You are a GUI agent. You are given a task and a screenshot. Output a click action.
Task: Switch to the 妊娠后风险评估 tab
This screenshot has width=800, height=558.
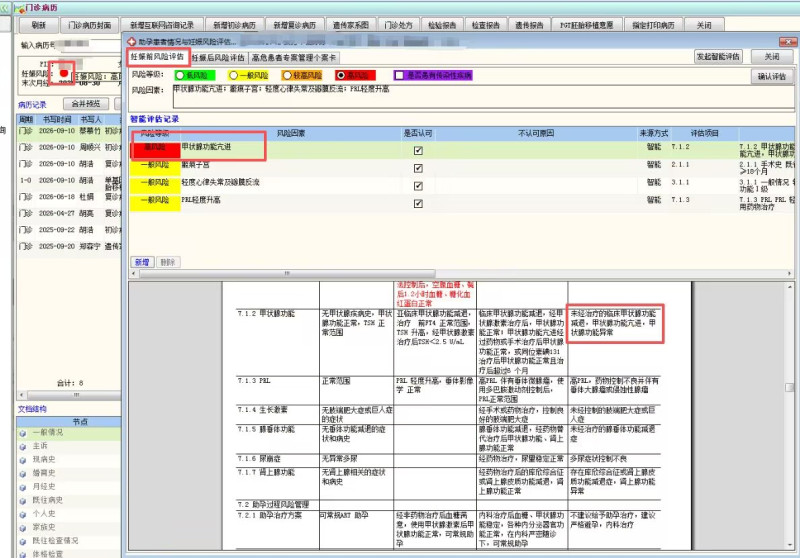(218, 58)
